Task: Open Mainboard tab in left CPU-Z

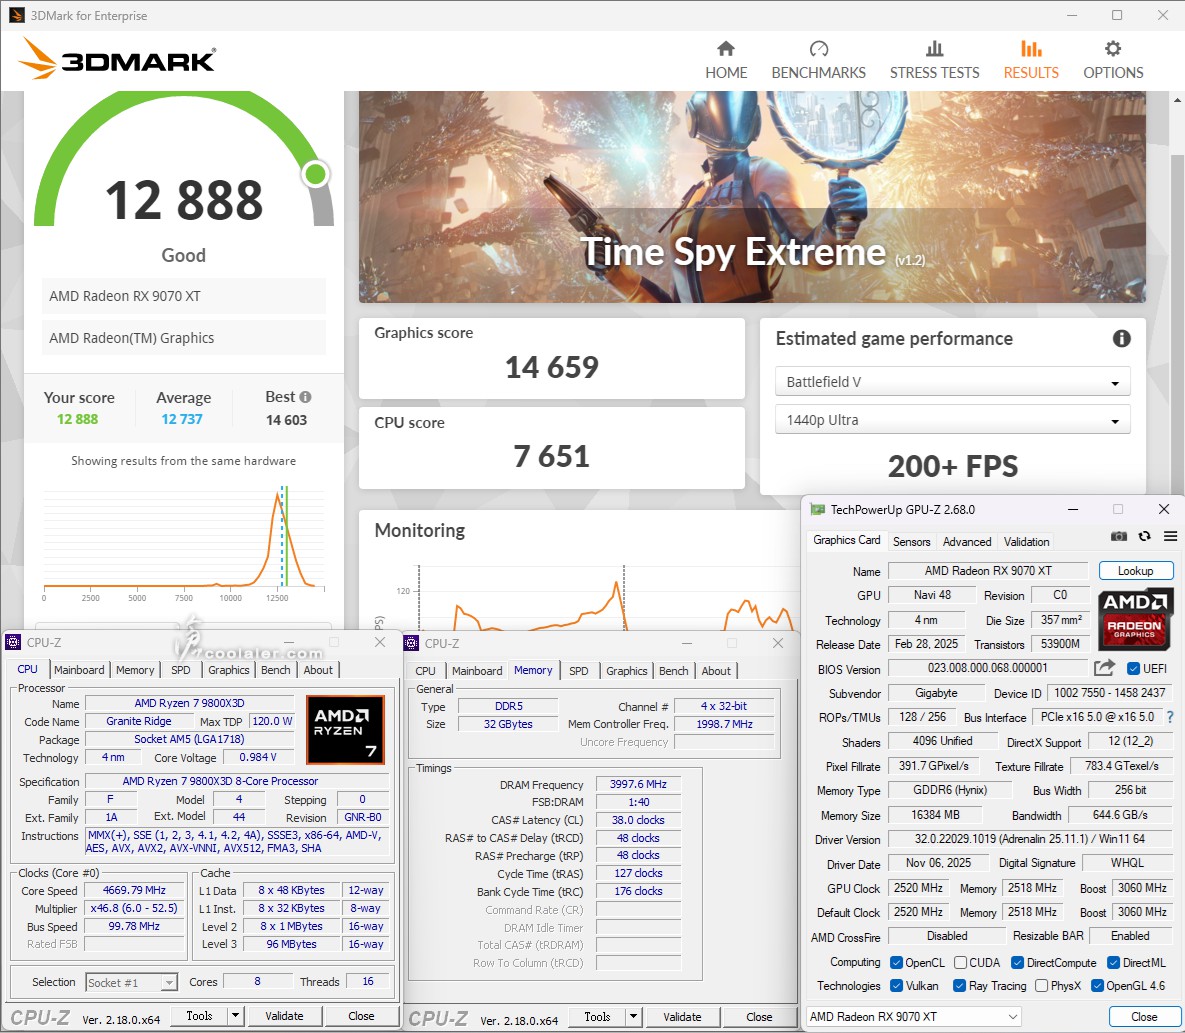Action: tap(79, 670)
